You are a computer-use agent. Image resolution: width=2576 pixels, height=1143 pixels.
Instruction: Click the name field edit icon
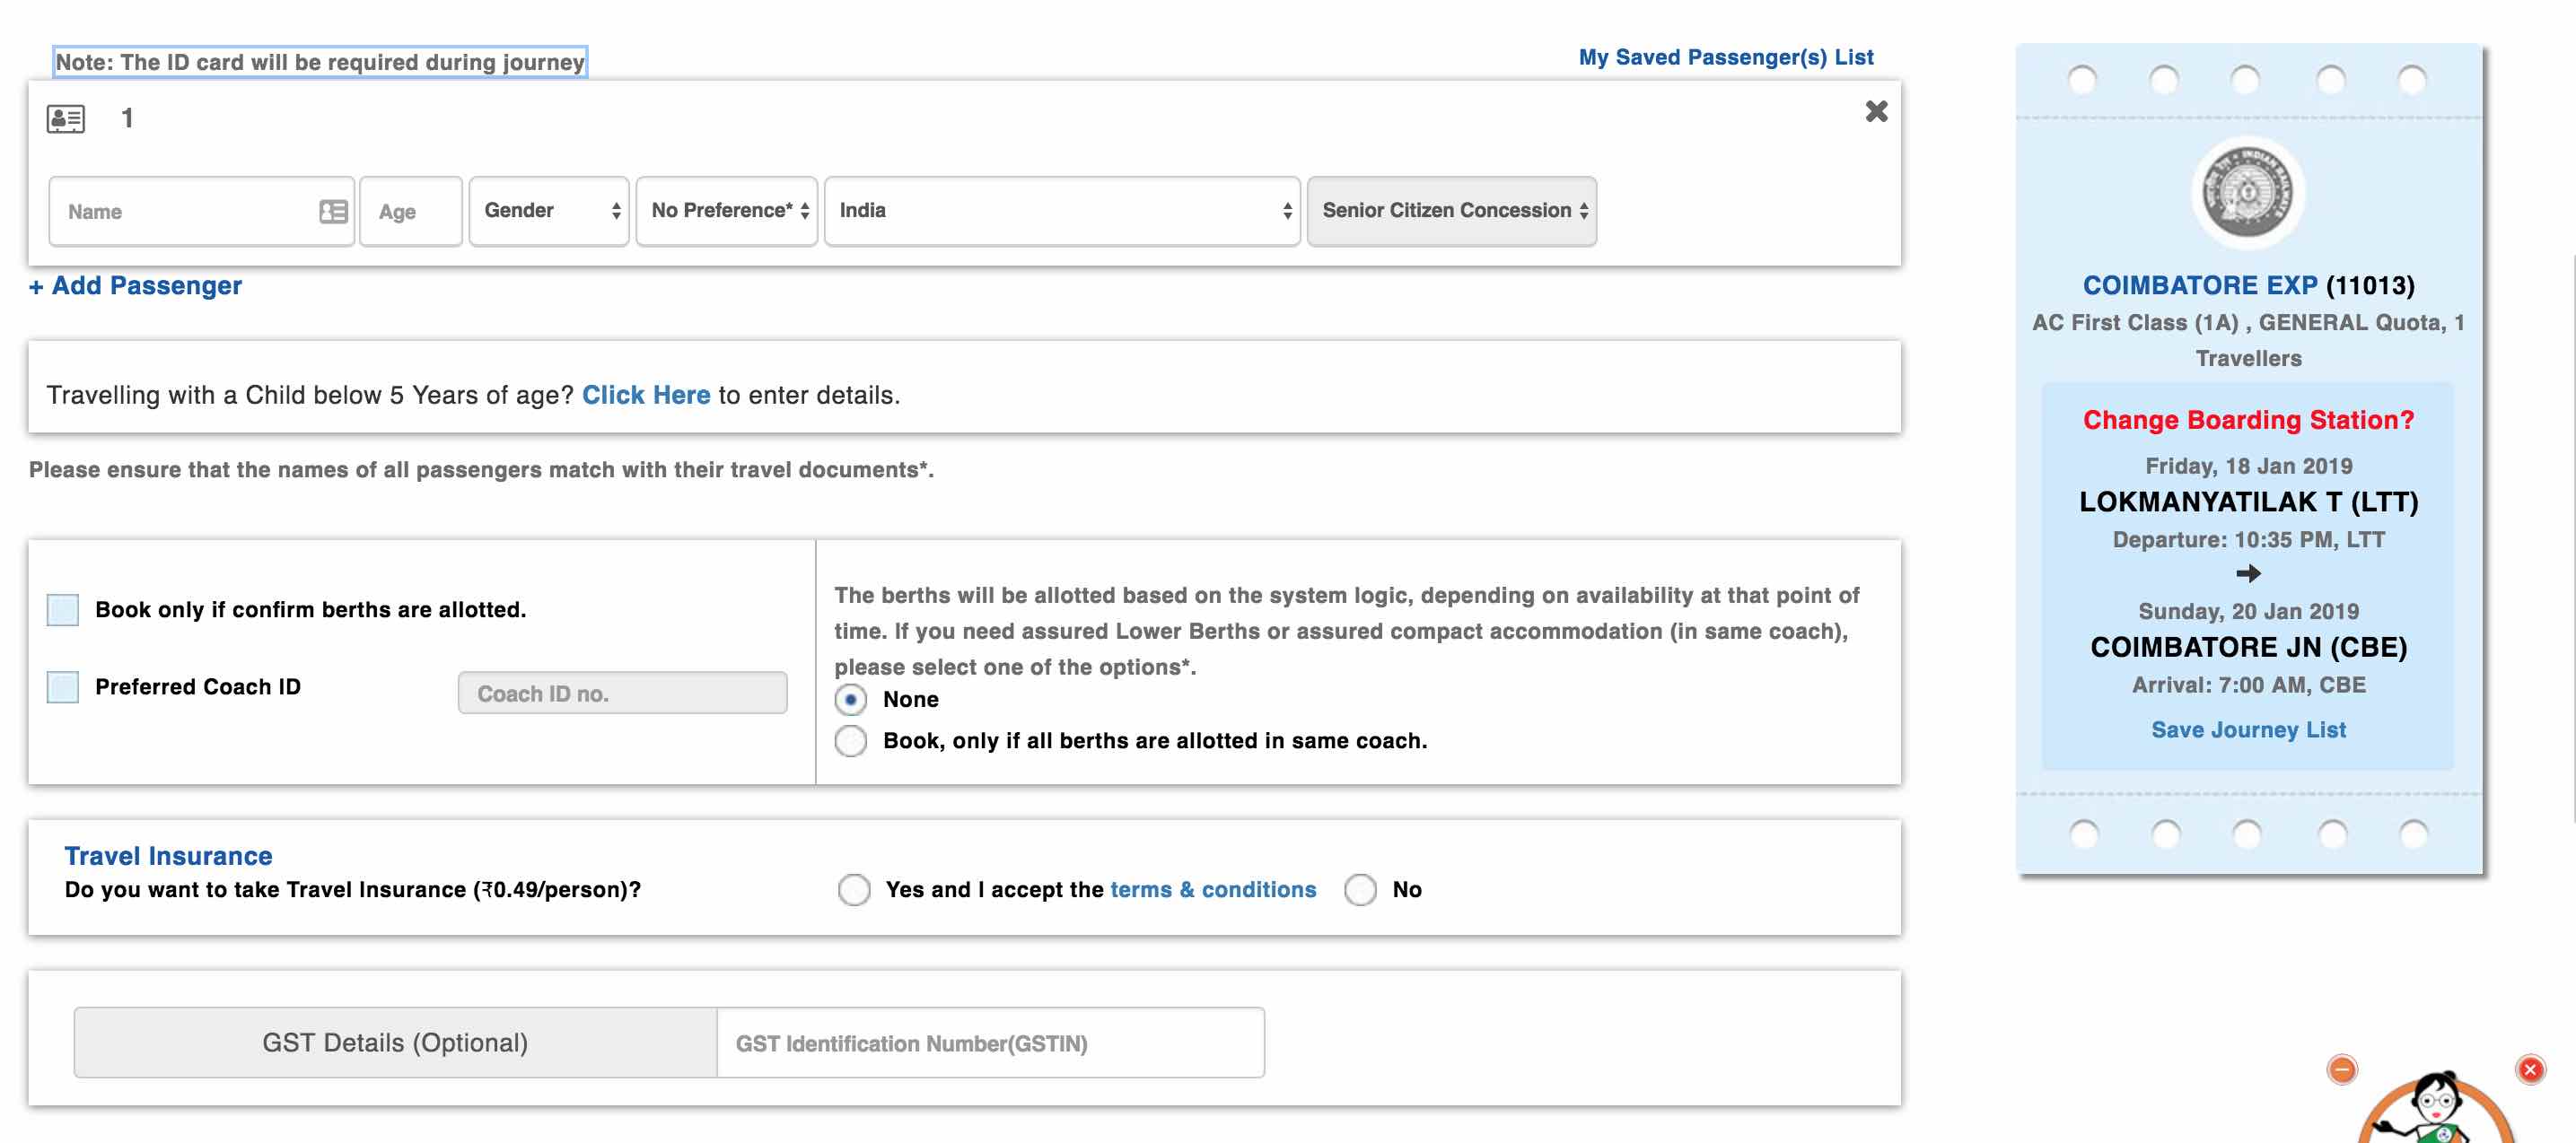(330, 210)
